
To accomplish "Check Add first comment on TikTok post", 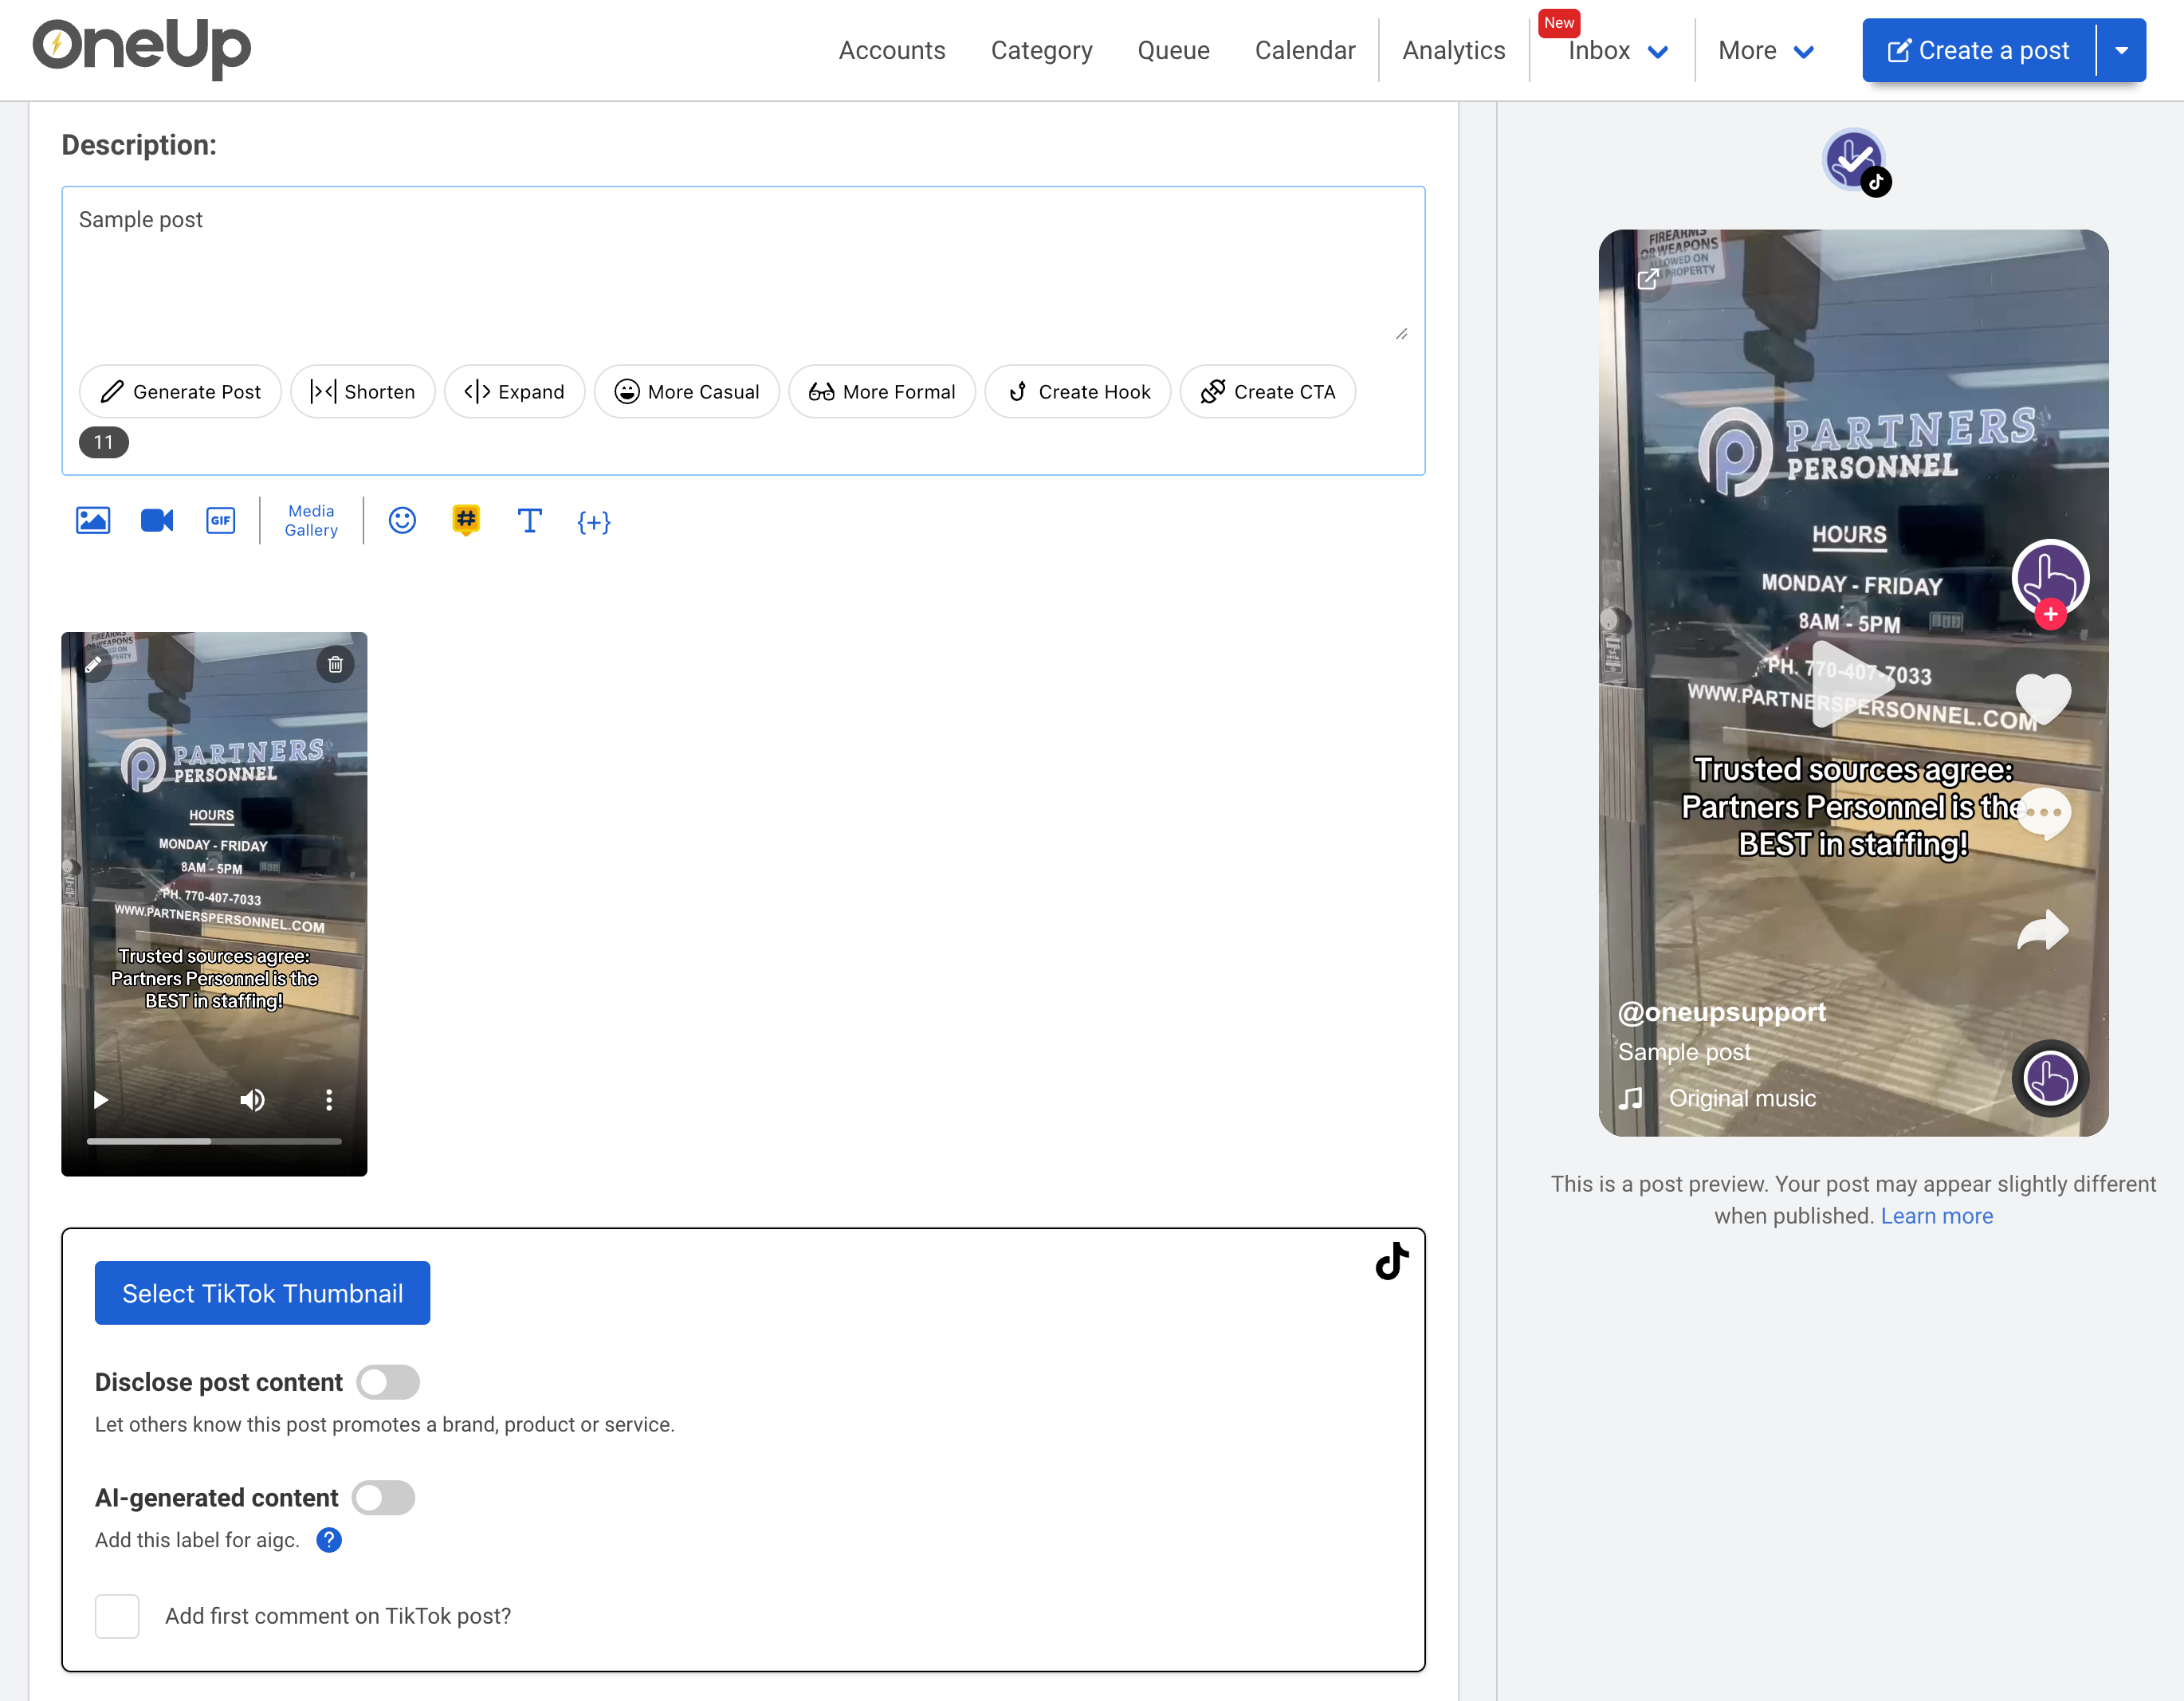I will click(117, 1616).
